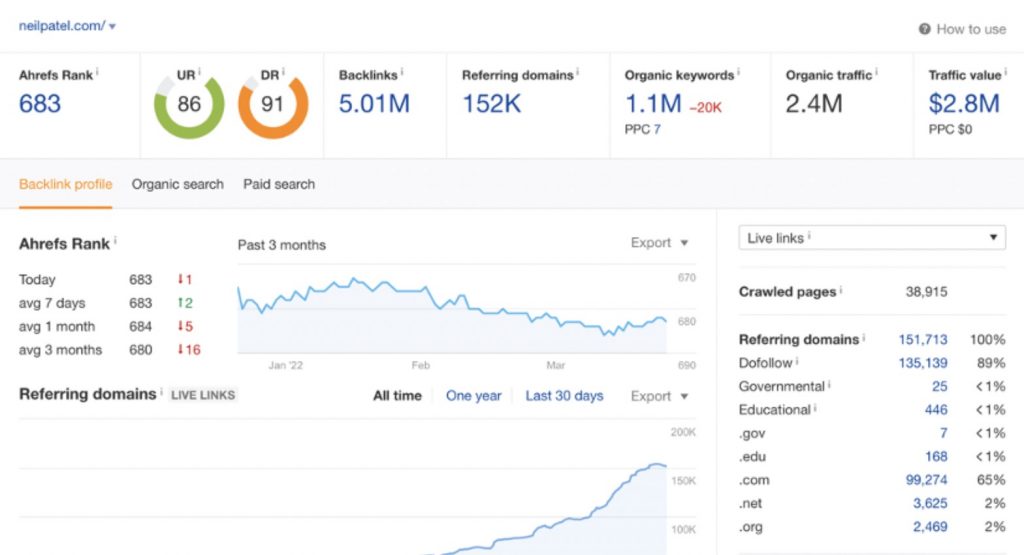
Task: Open Export dropdown for Ahrefs Rank chart
Action: tap(659, 242)
